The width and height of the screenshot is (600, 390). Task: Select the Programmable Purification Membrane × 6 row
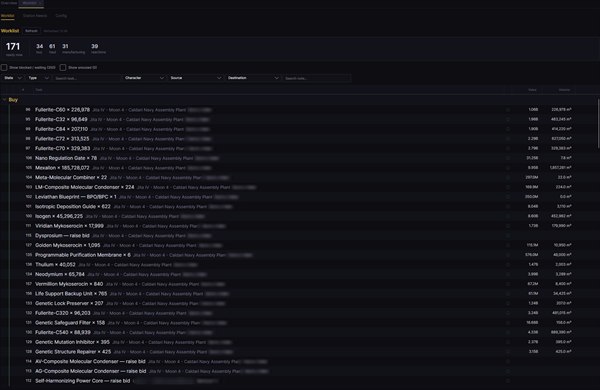tap(298, 255)
